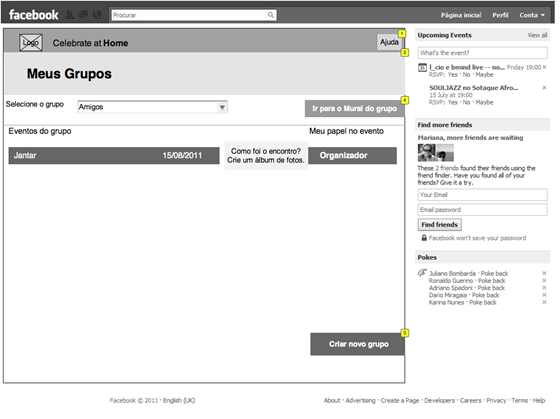The image size is (560, 419).
Task: Open the Terms footer link
Action: click(519, 400)
